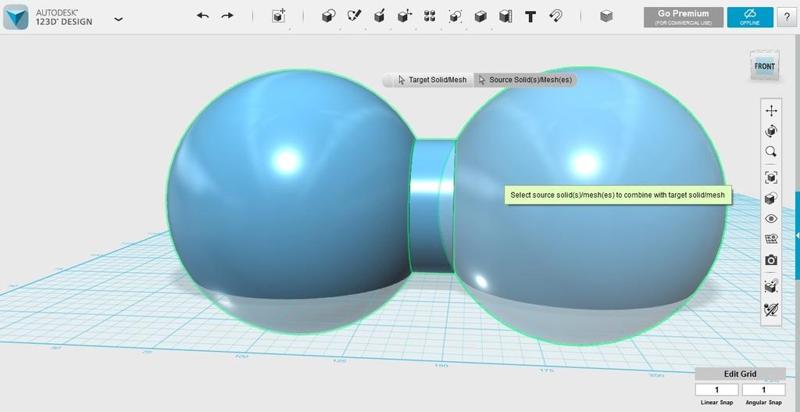The height and width of the screenshot is (412, 800).
Task: Expand the dropdown chevron beside 123D Design logo
Action: (x=118, y=19)
